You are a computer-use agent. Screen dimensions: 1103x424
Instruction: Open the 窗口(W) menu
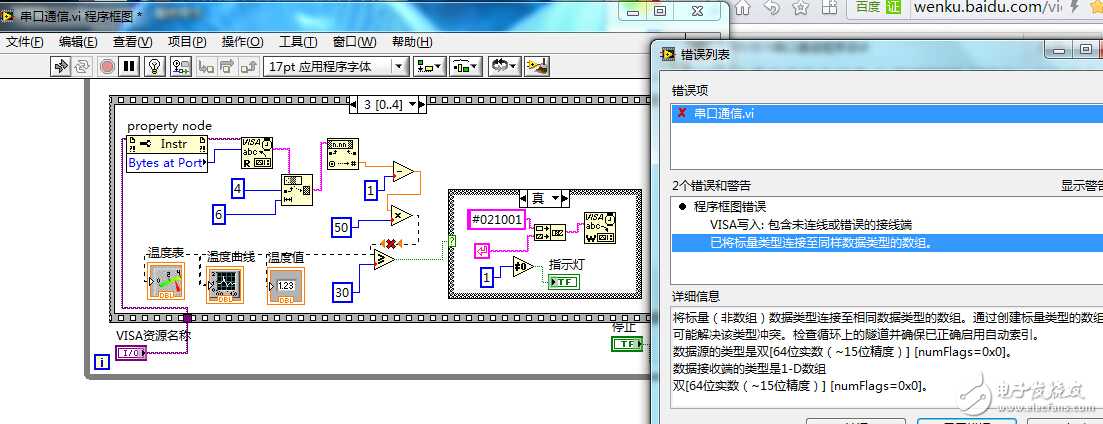[x=355, y=41]
